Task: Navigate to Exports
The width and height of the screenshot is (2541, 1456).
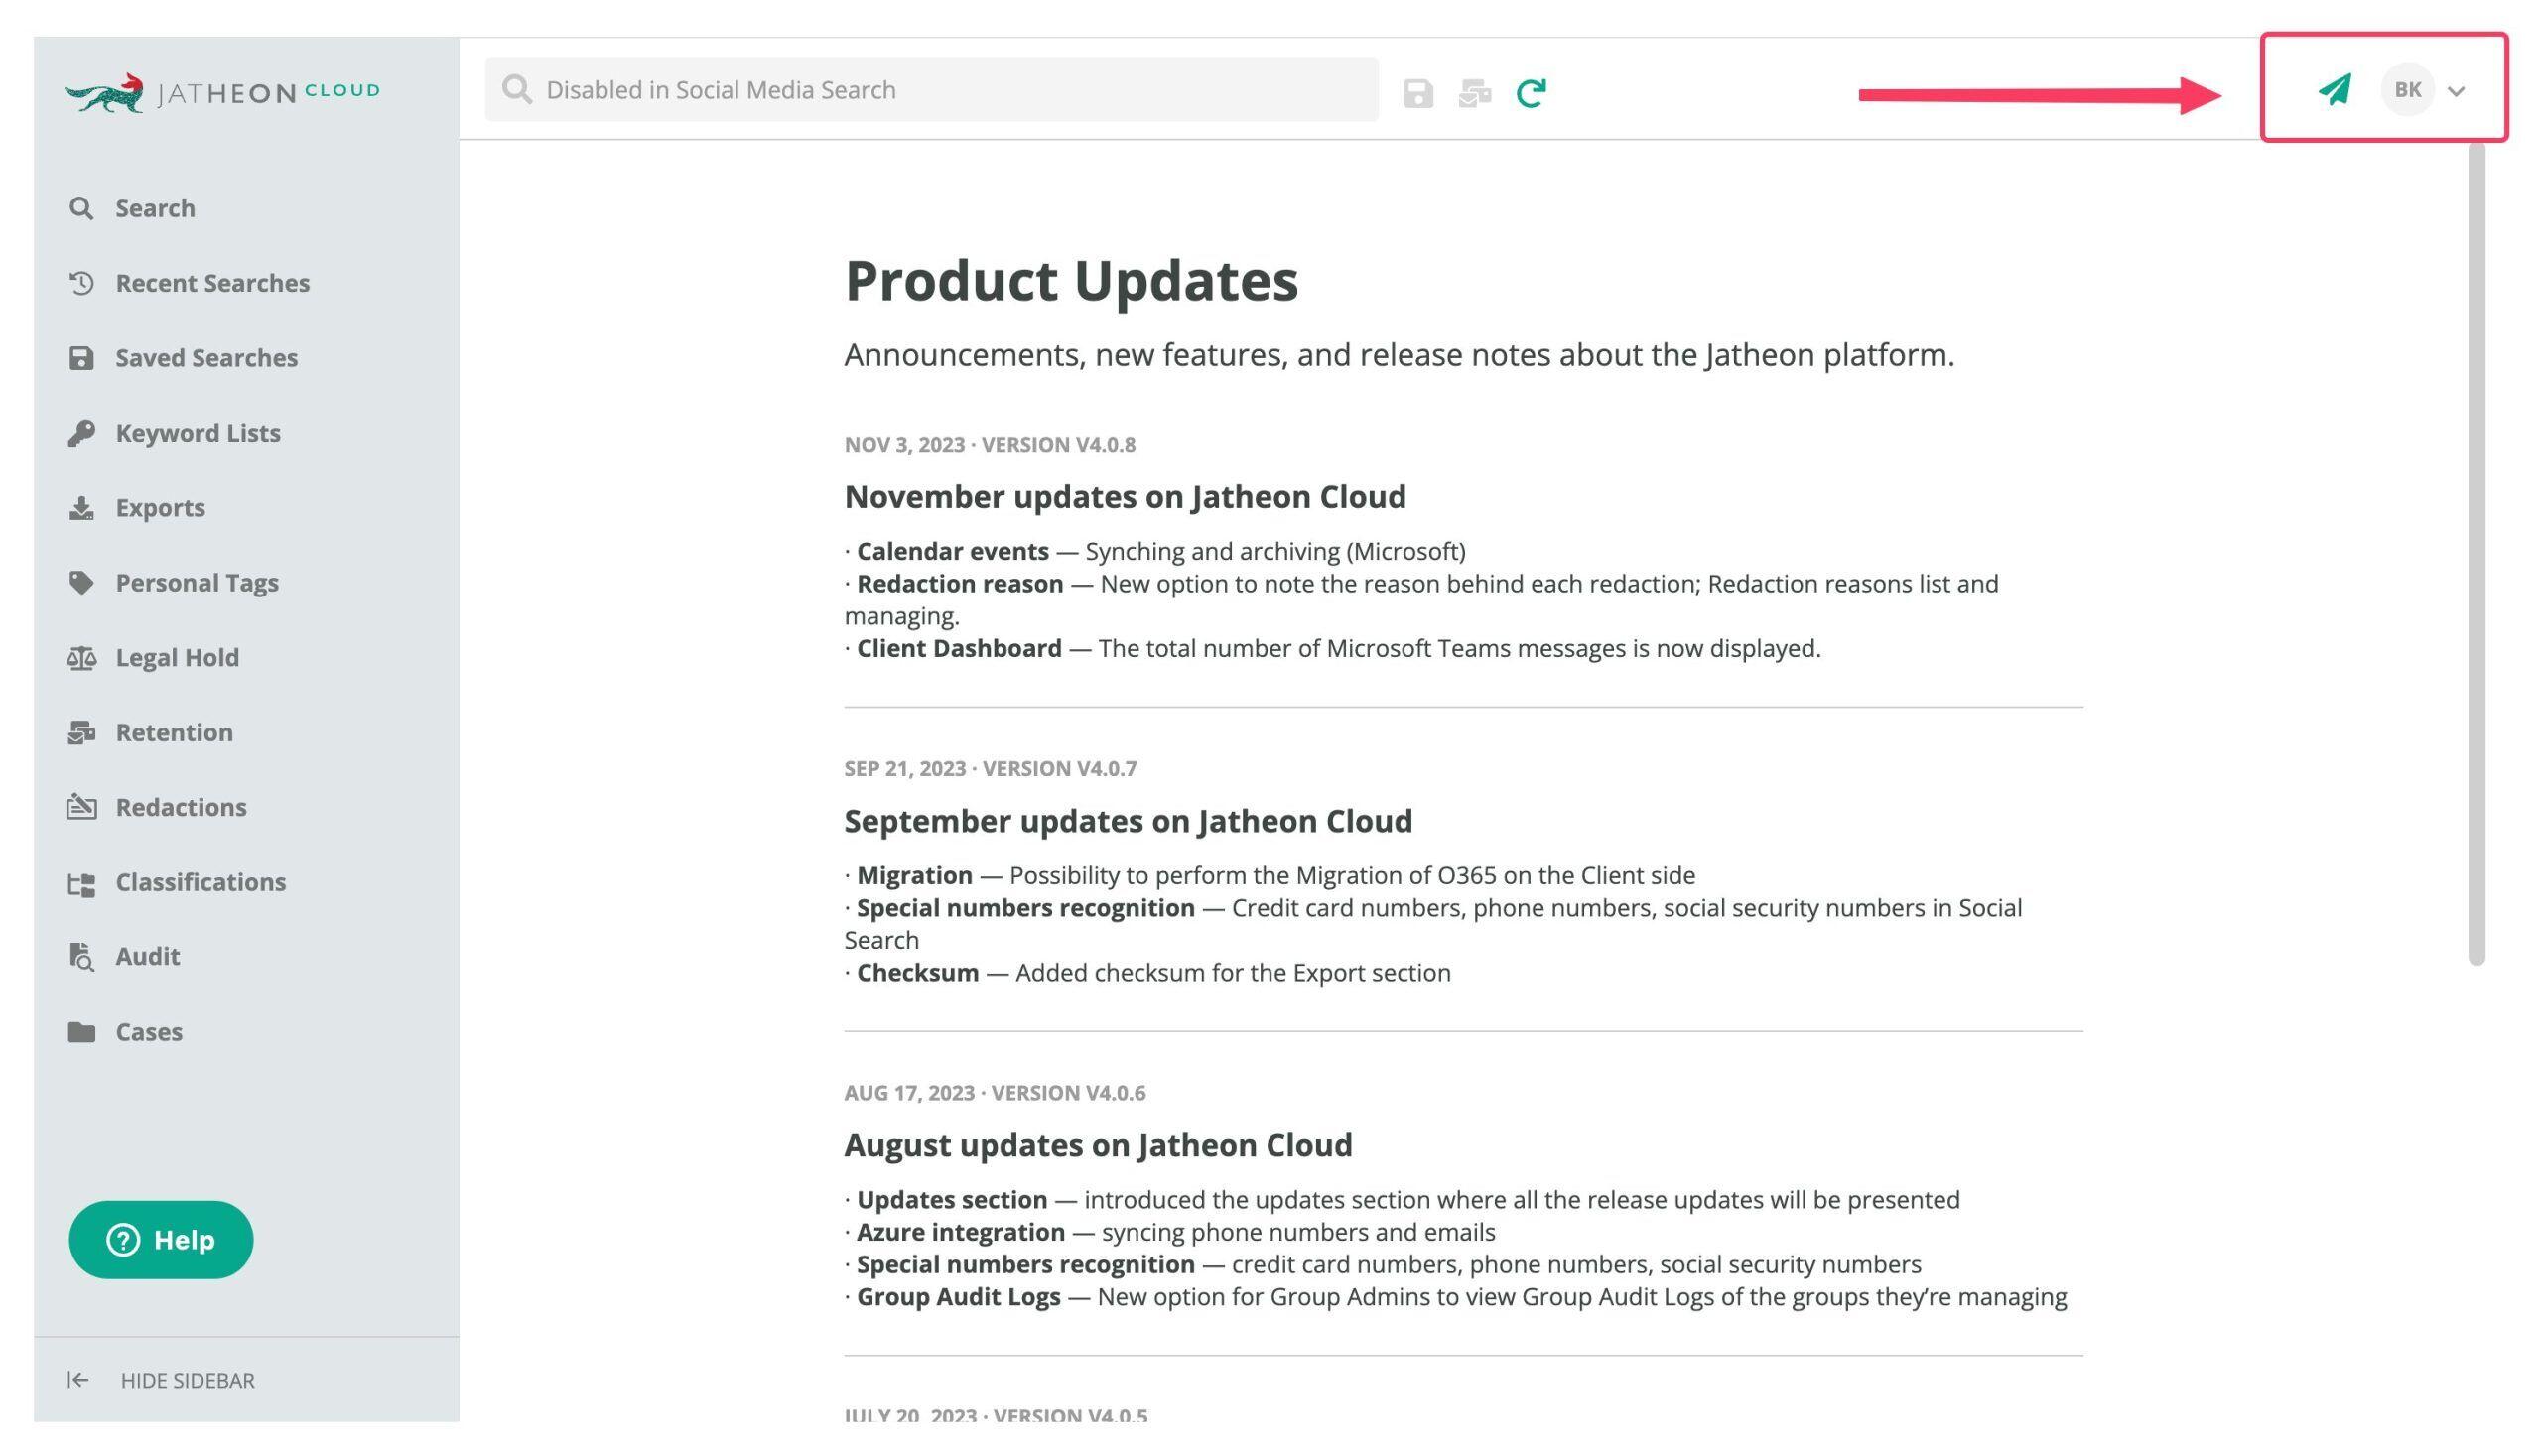Action: (160, 508)
